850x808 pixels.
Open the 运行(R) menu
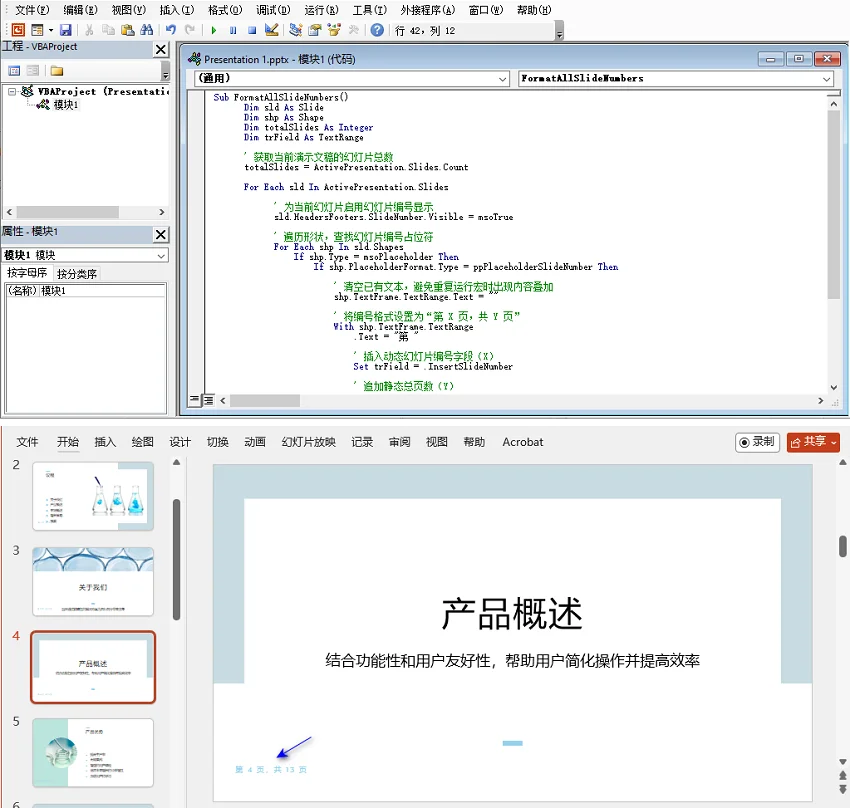pyautogui.click(x=321, y=10)
